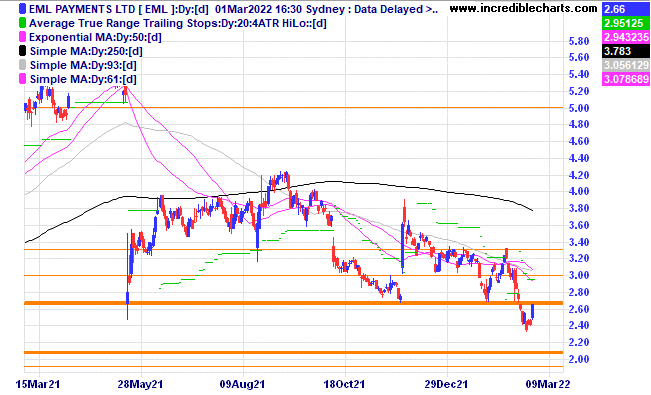The width and height of the screenshot is (651, 395).
Task: Click the 2.00 price axis label
Action: [x=579, y=359]
